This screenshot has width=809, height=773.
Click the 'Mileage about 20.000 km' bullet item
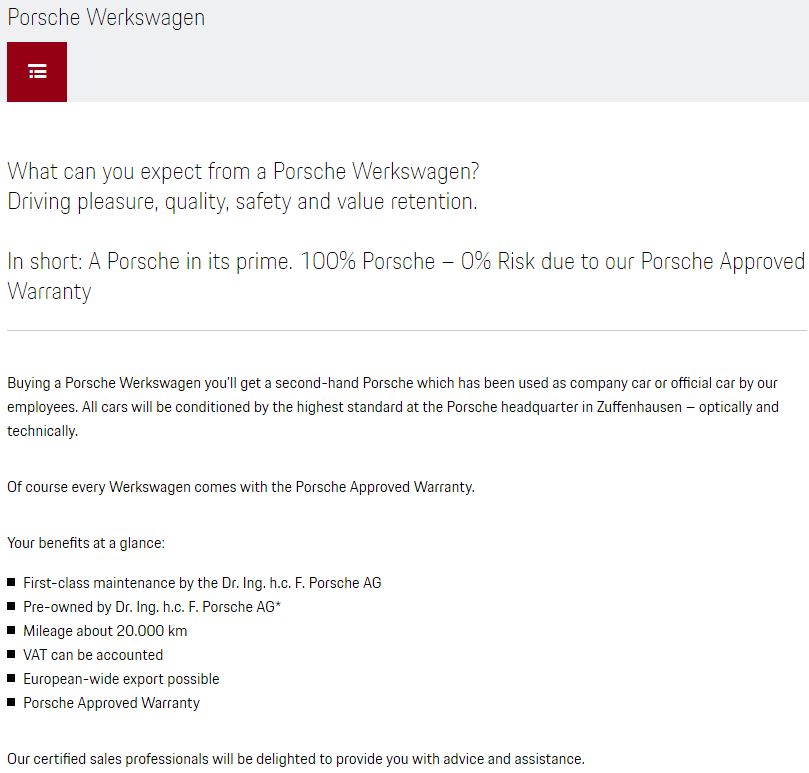105,631
